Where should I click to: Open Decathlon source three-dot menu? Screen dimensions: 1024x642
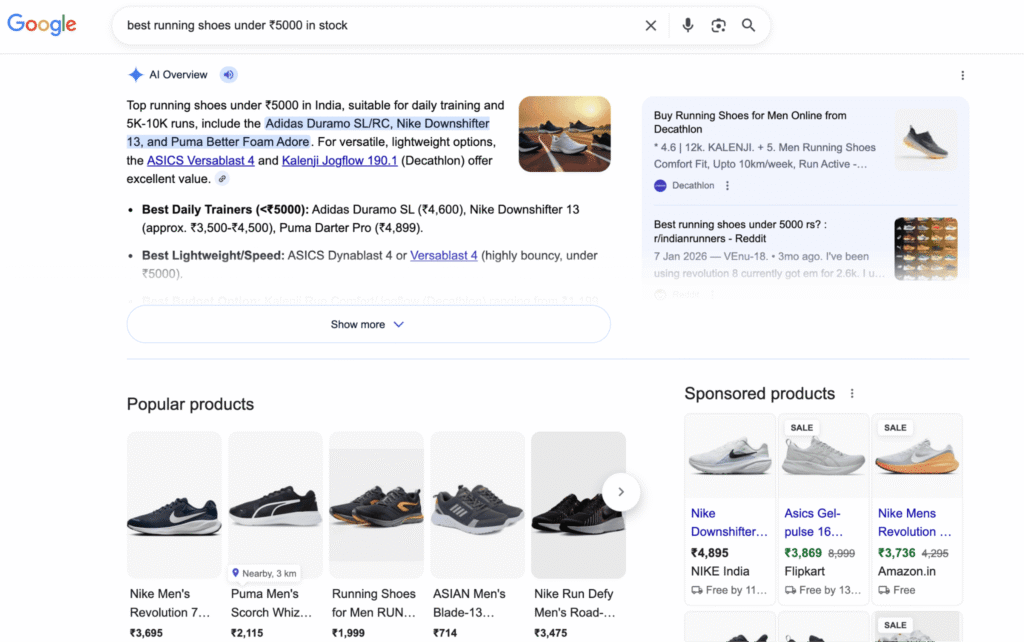(x=728, y=185)
